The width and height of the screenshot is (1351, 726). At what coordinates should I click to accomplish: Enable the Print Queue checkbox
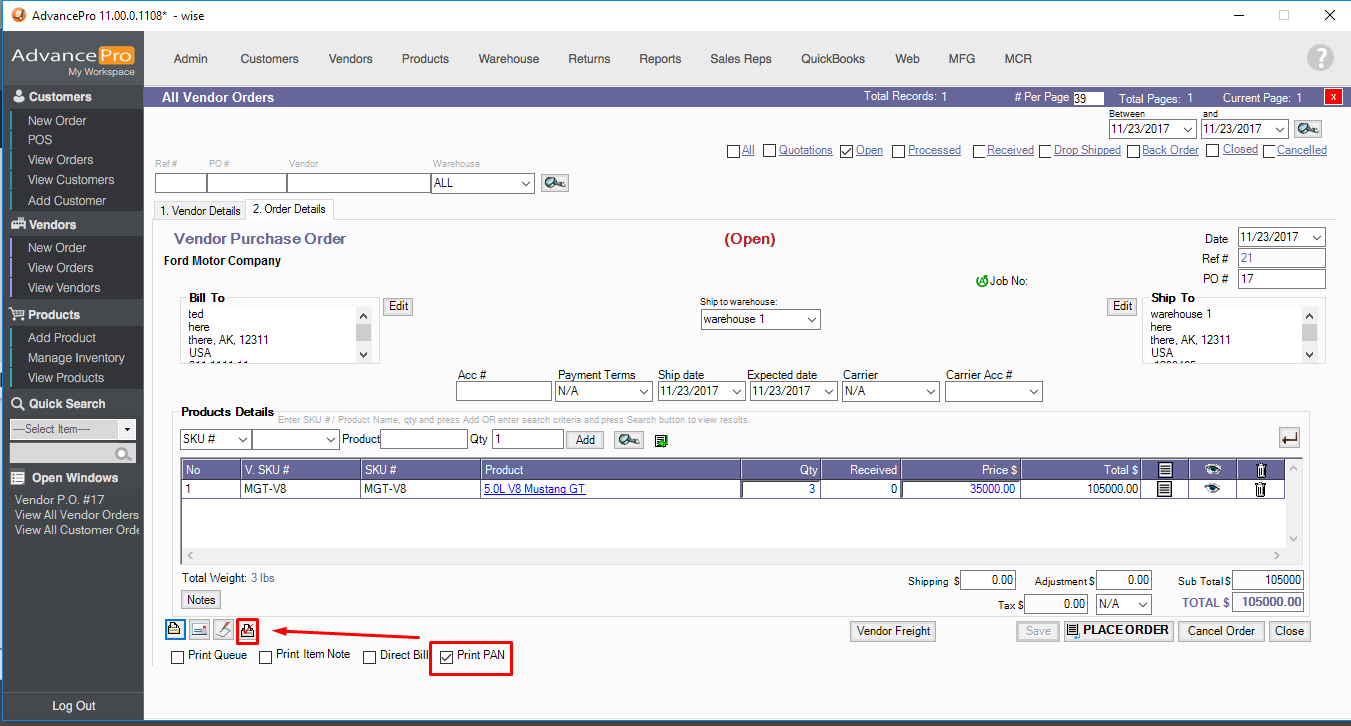click(x=178, y=657)
